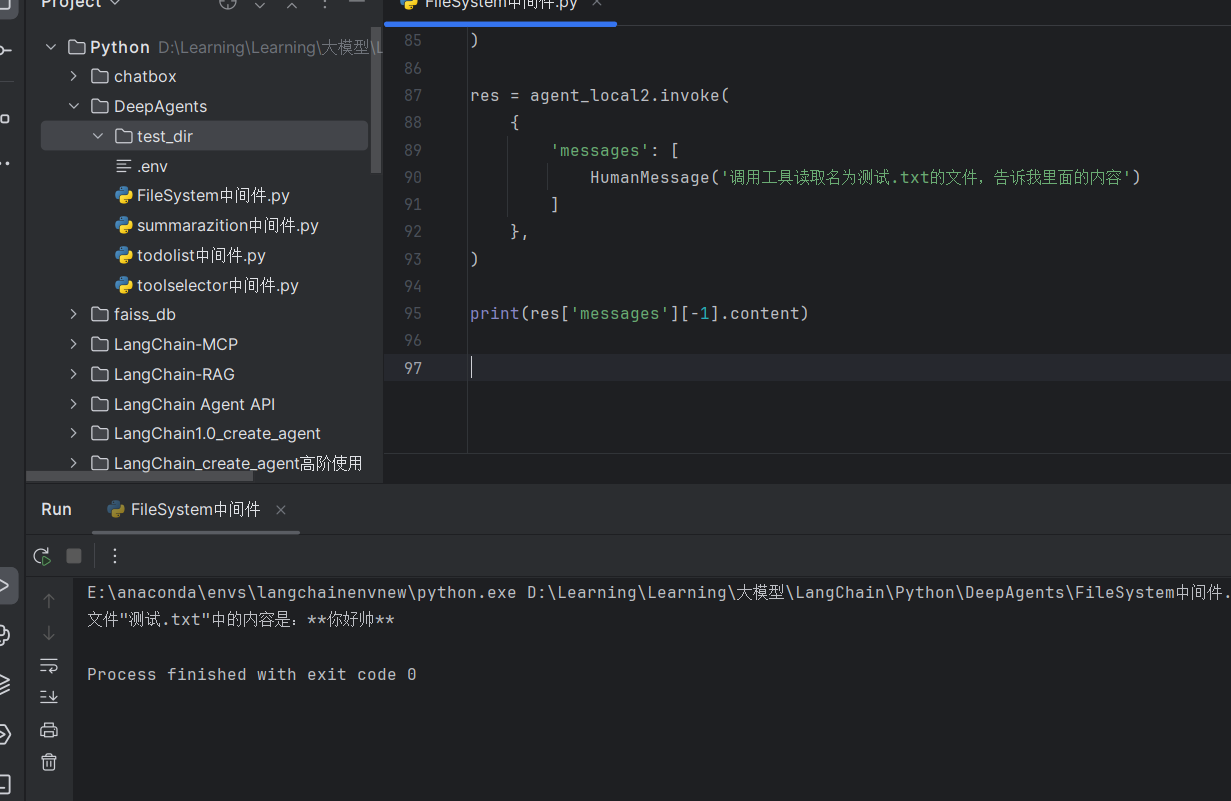Click 'Process finished with exit code 0' text
1231x801 pixels.
coord(251,675)
